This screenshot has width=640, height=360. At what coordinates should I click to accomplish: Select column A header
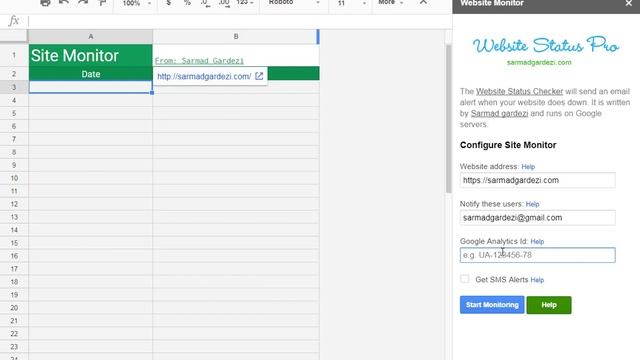coord(90,36)
